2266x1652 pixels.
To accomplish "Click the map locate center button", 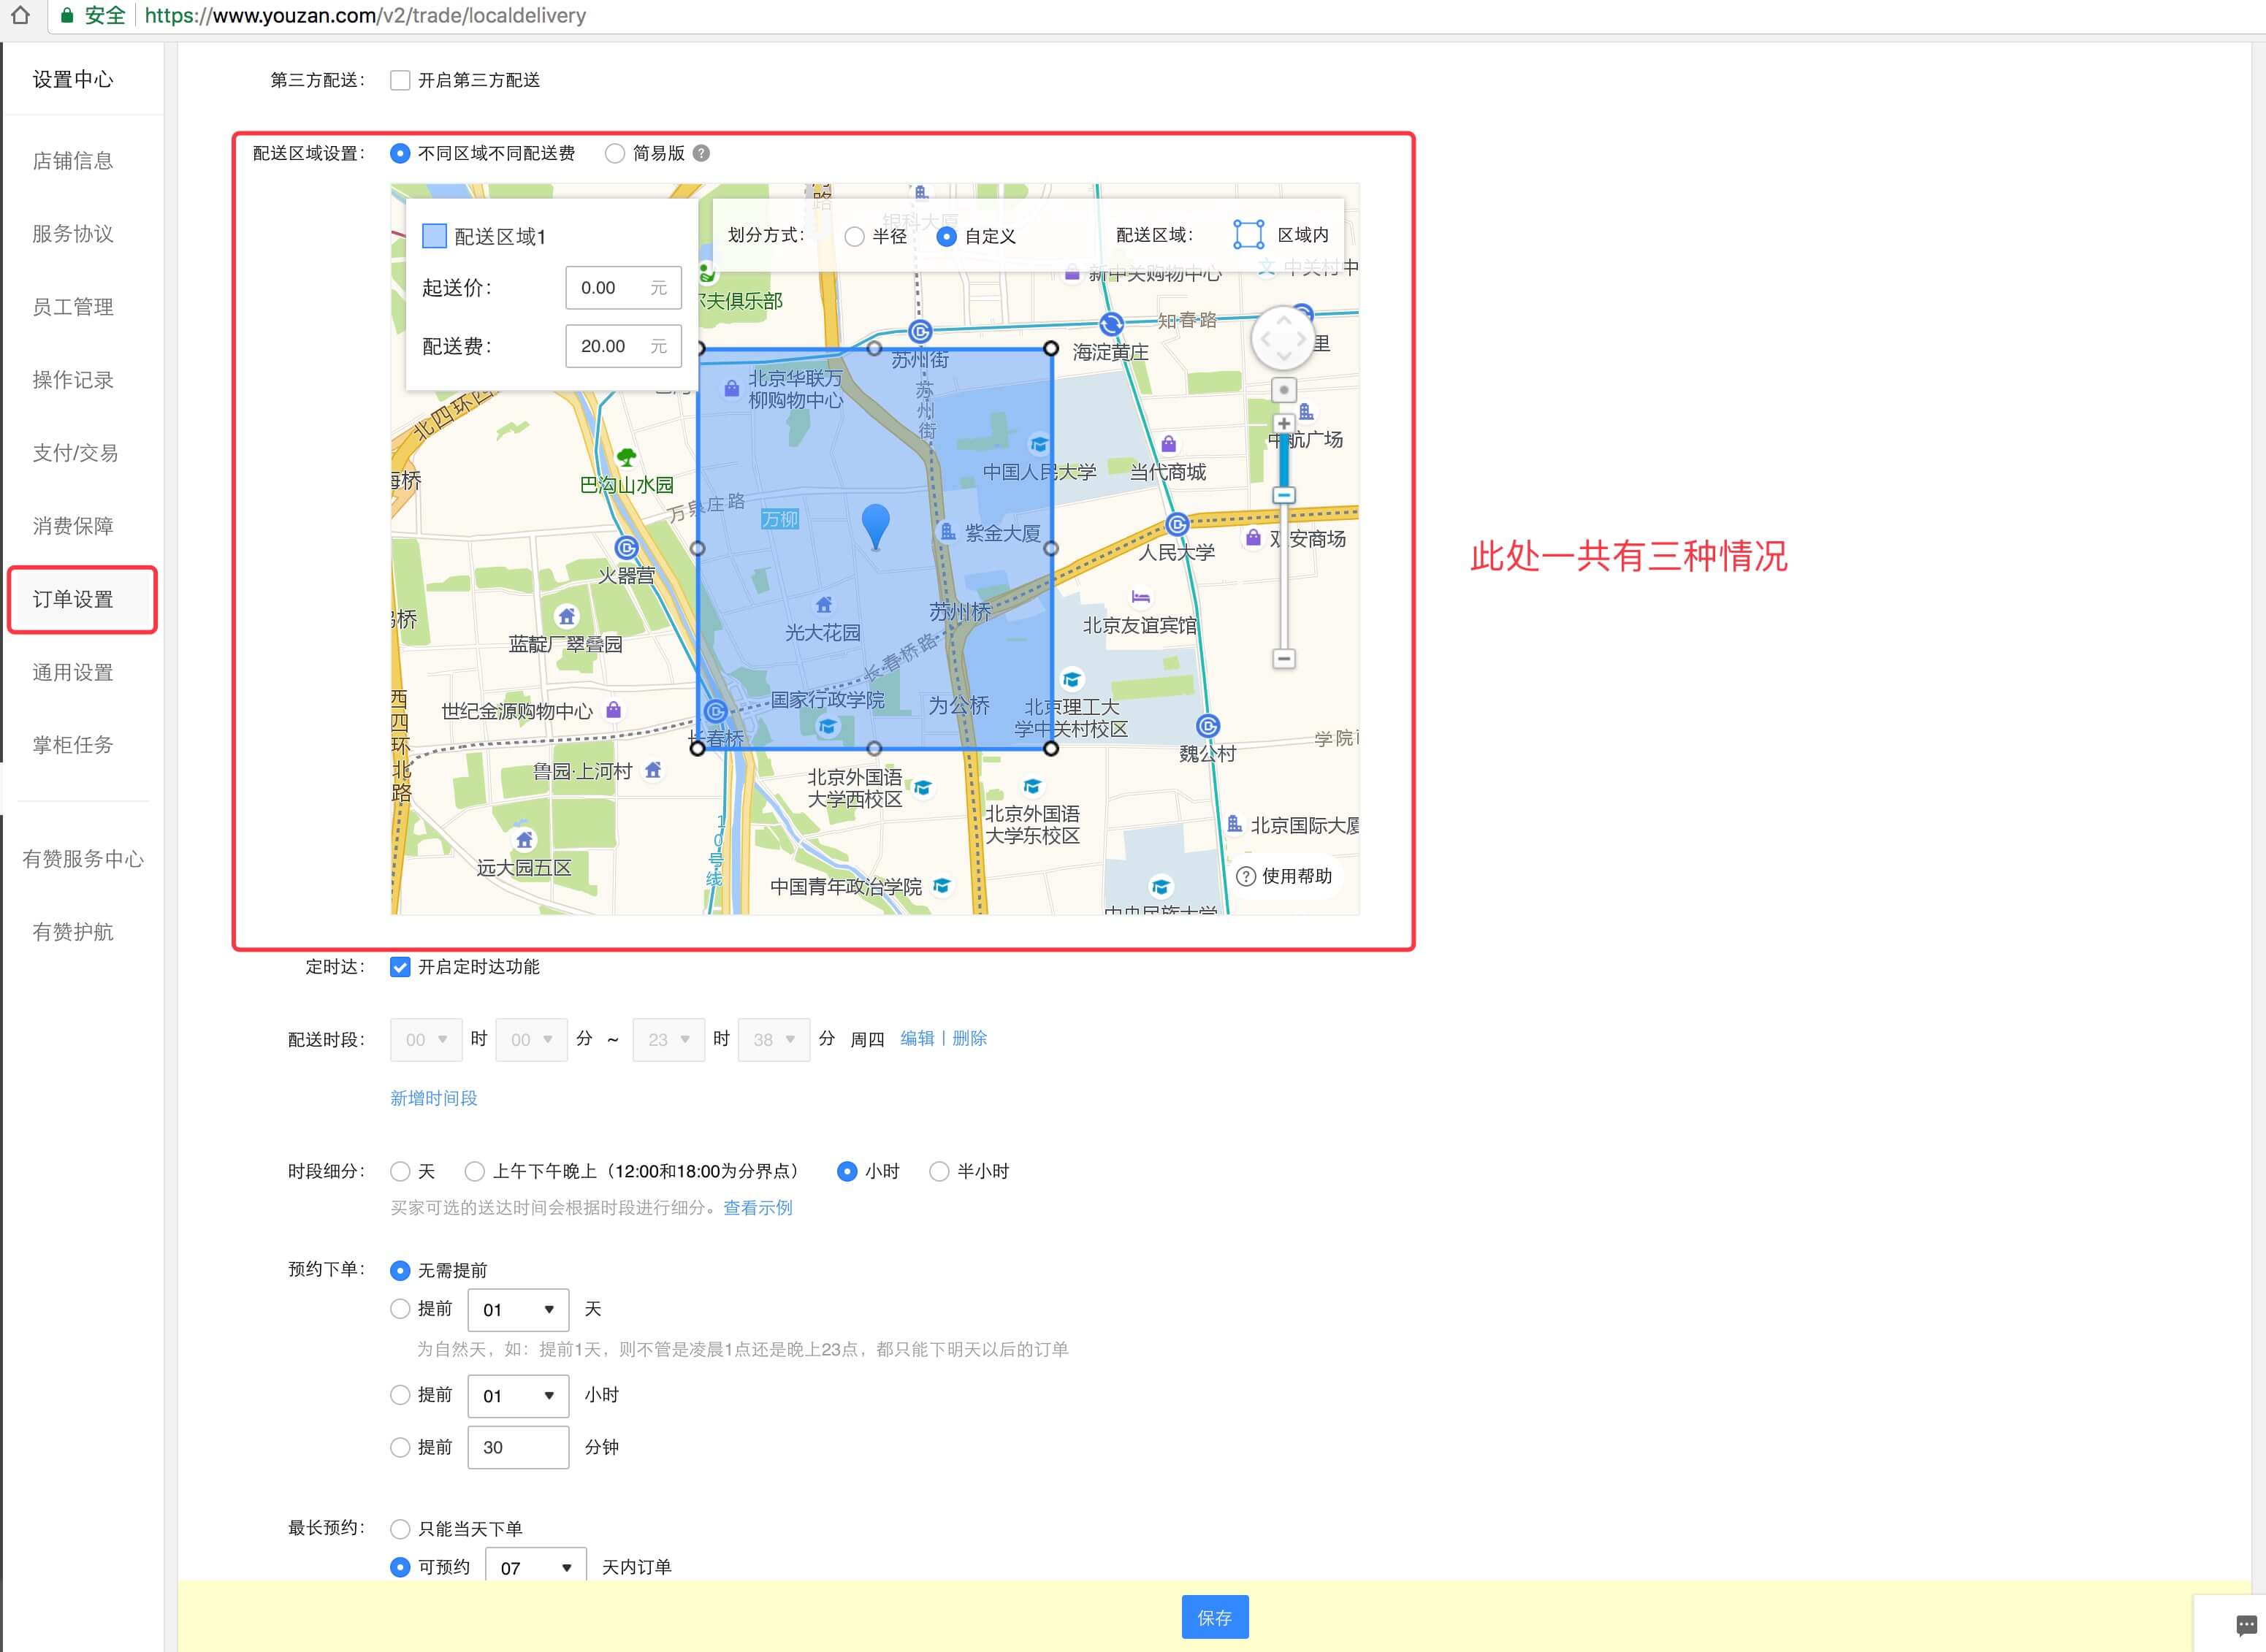I will [x=1284, y=390].
